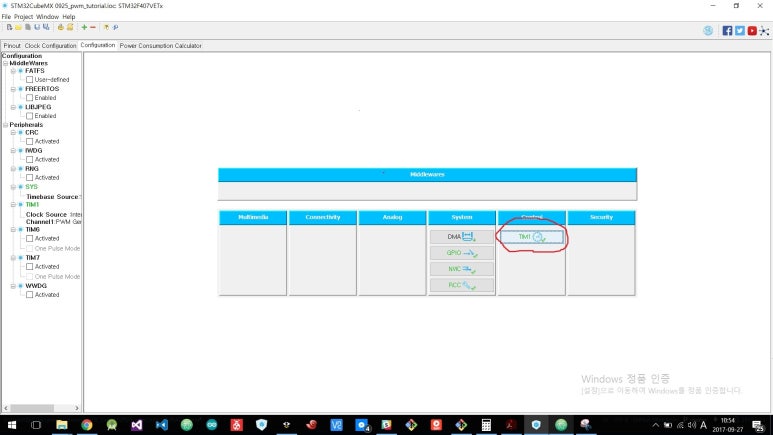
Task: Switch to the Pinout tab
Action: (x=12, y=45)
